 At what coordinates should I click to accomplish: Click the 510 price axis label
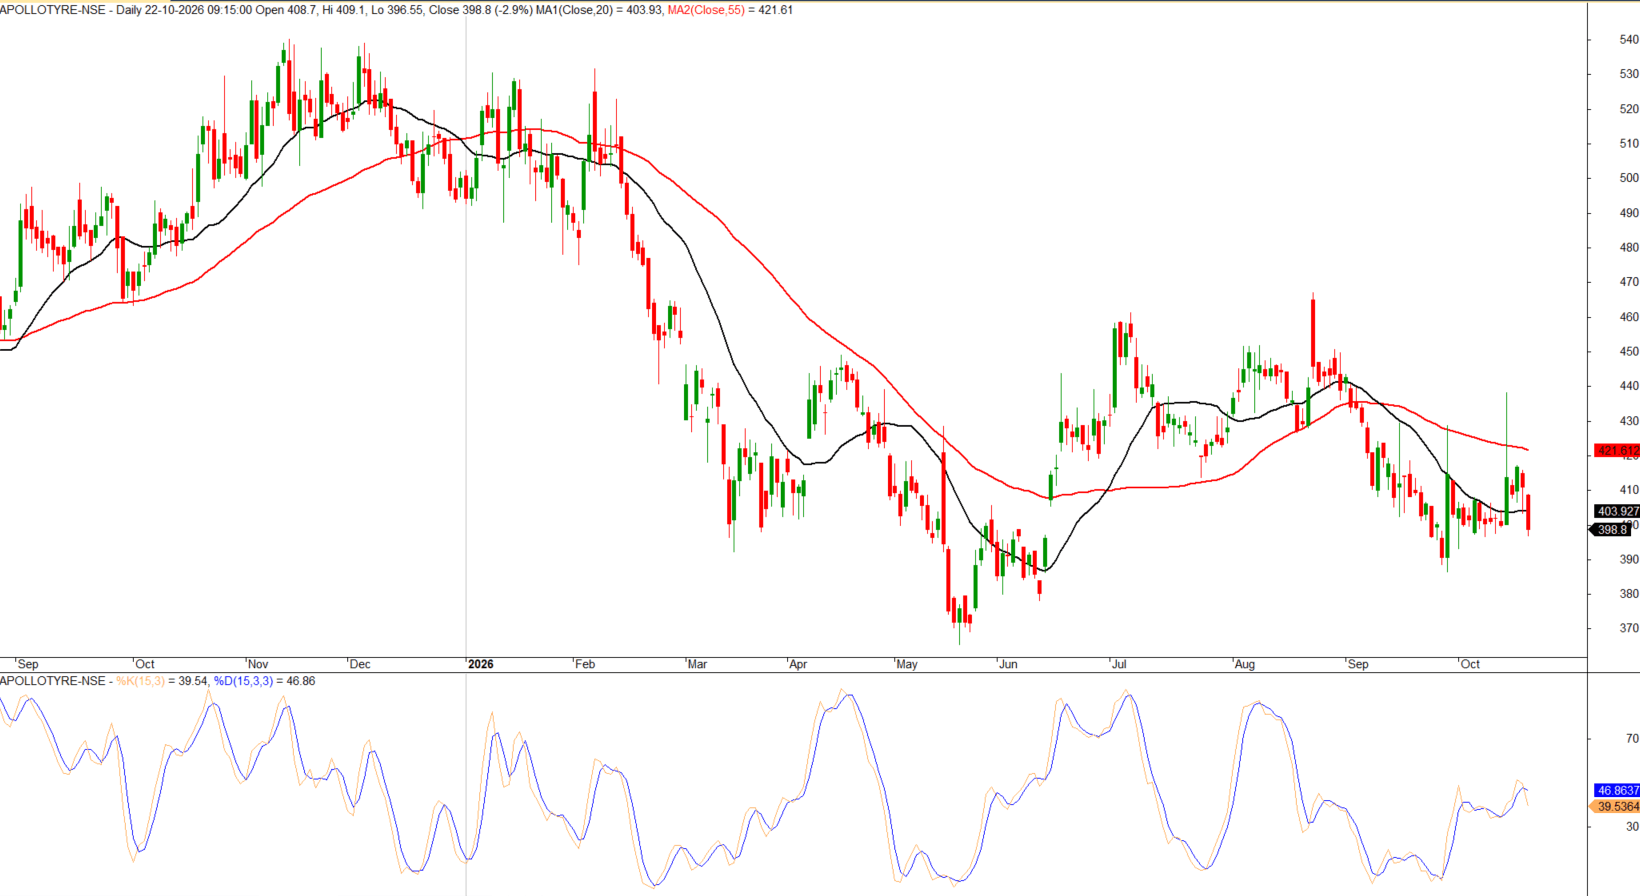click(x=1629, y=144)
